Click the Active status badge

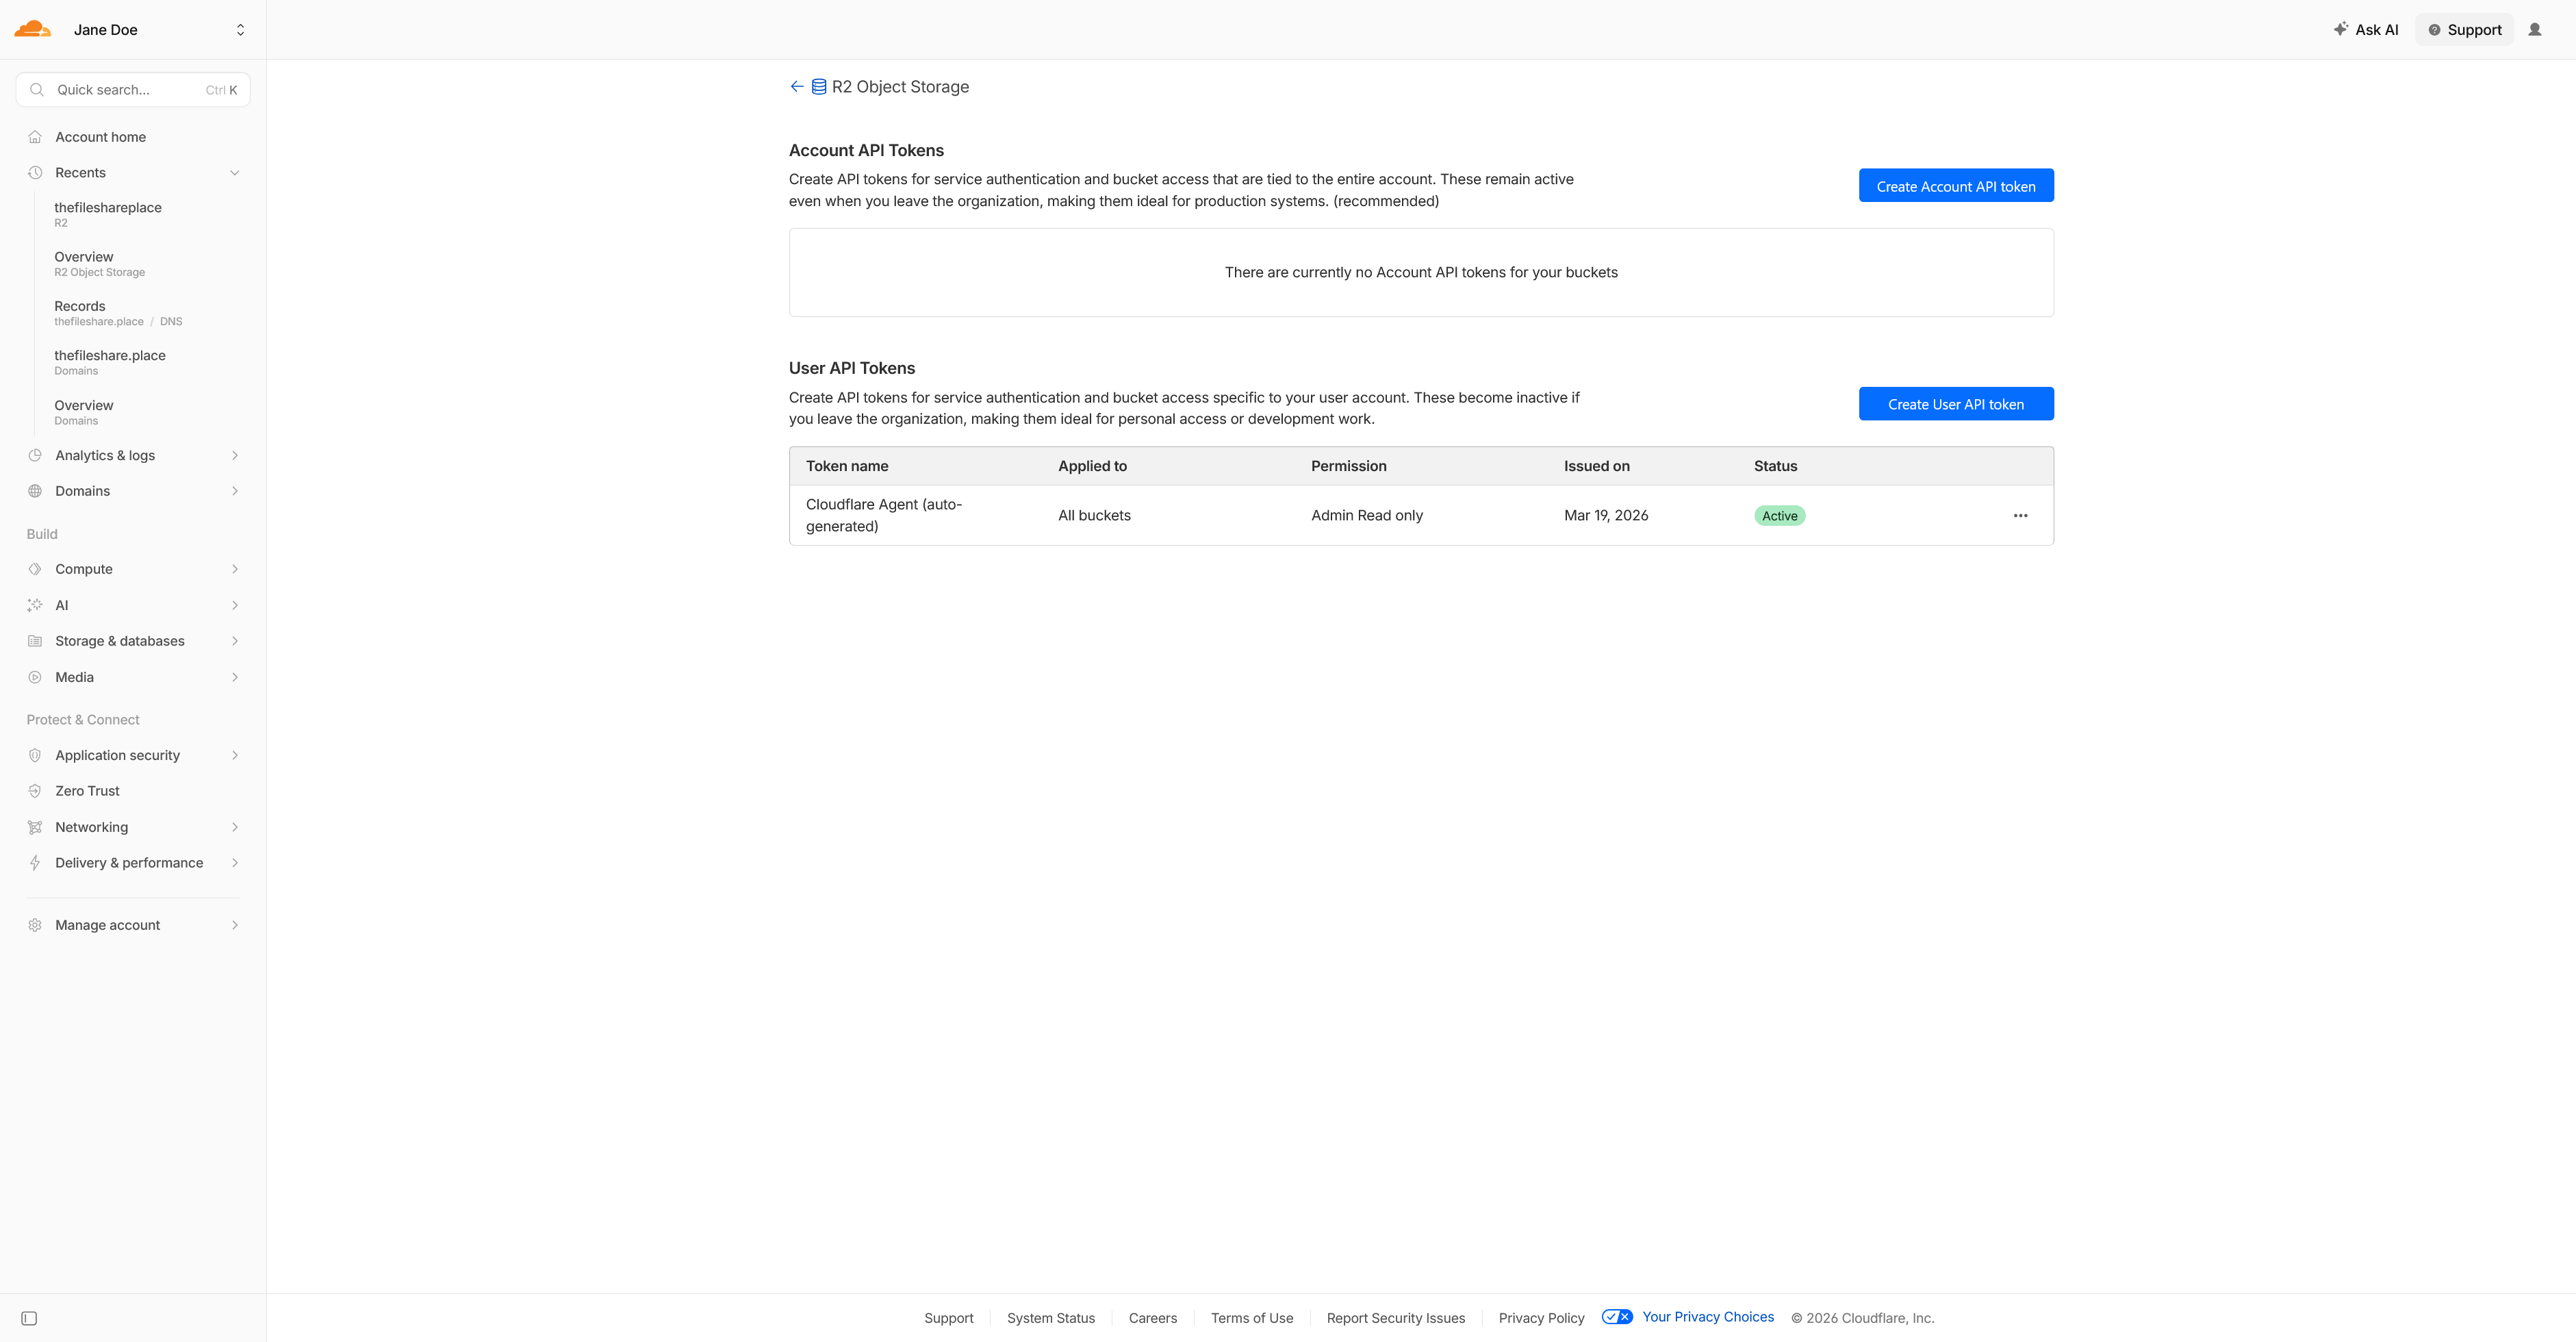click(x=1779, y=516)
